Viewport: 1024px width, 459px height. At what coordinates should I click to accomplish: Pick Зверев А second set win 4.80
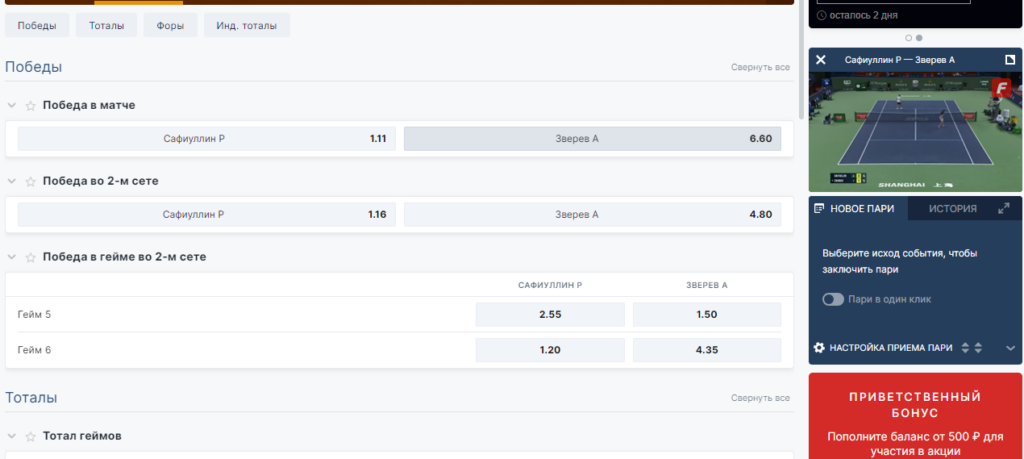pos(592,215)
